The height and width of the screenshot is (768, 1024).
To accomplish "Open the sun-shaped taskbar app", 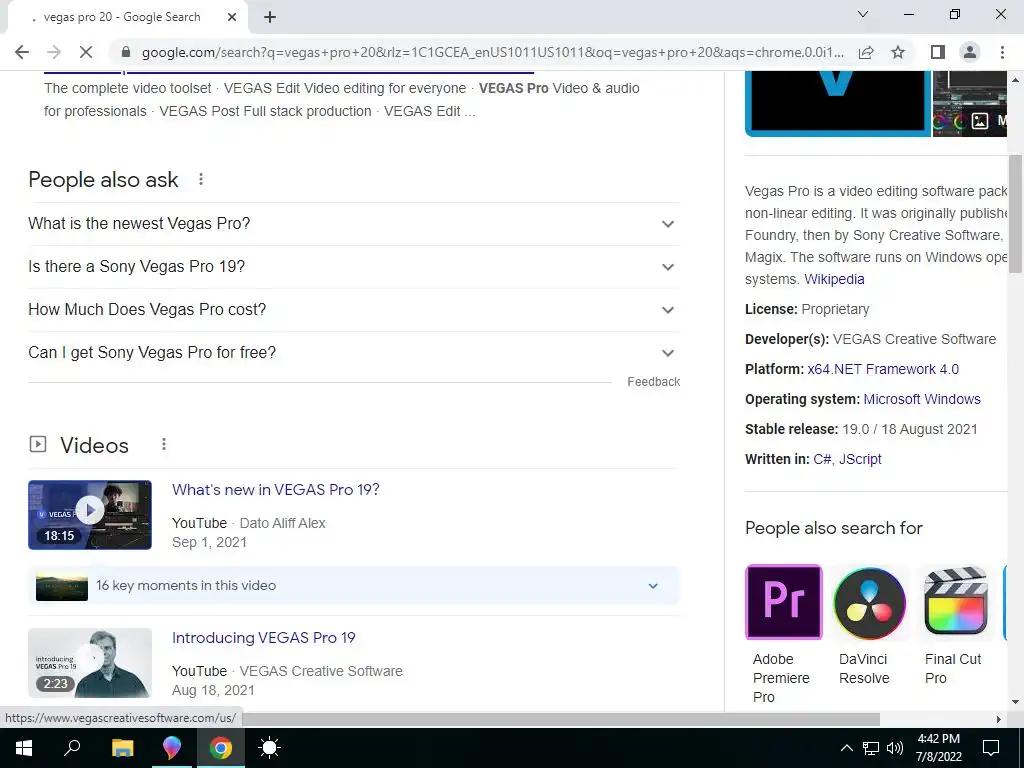I will (x=270, y=748).
